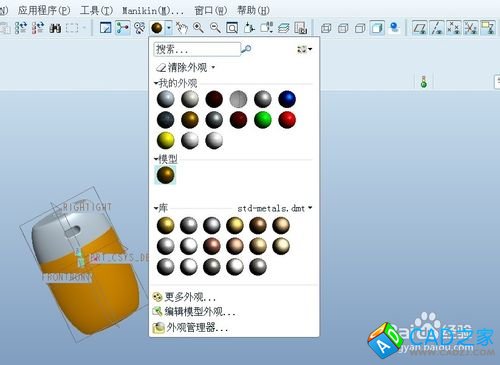Open the Manikin(M) menu
500x365 pixels.
tap(153, 11)
